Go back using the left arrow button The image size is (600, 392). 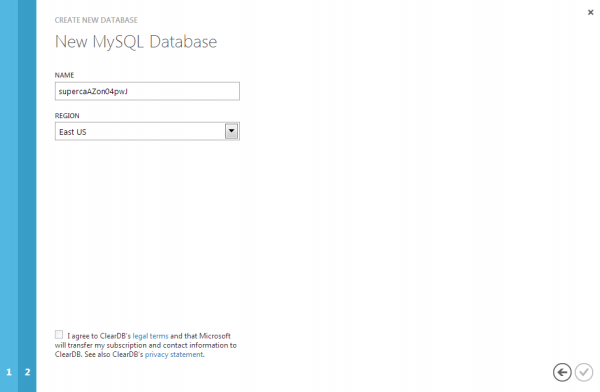coord(562,372)
